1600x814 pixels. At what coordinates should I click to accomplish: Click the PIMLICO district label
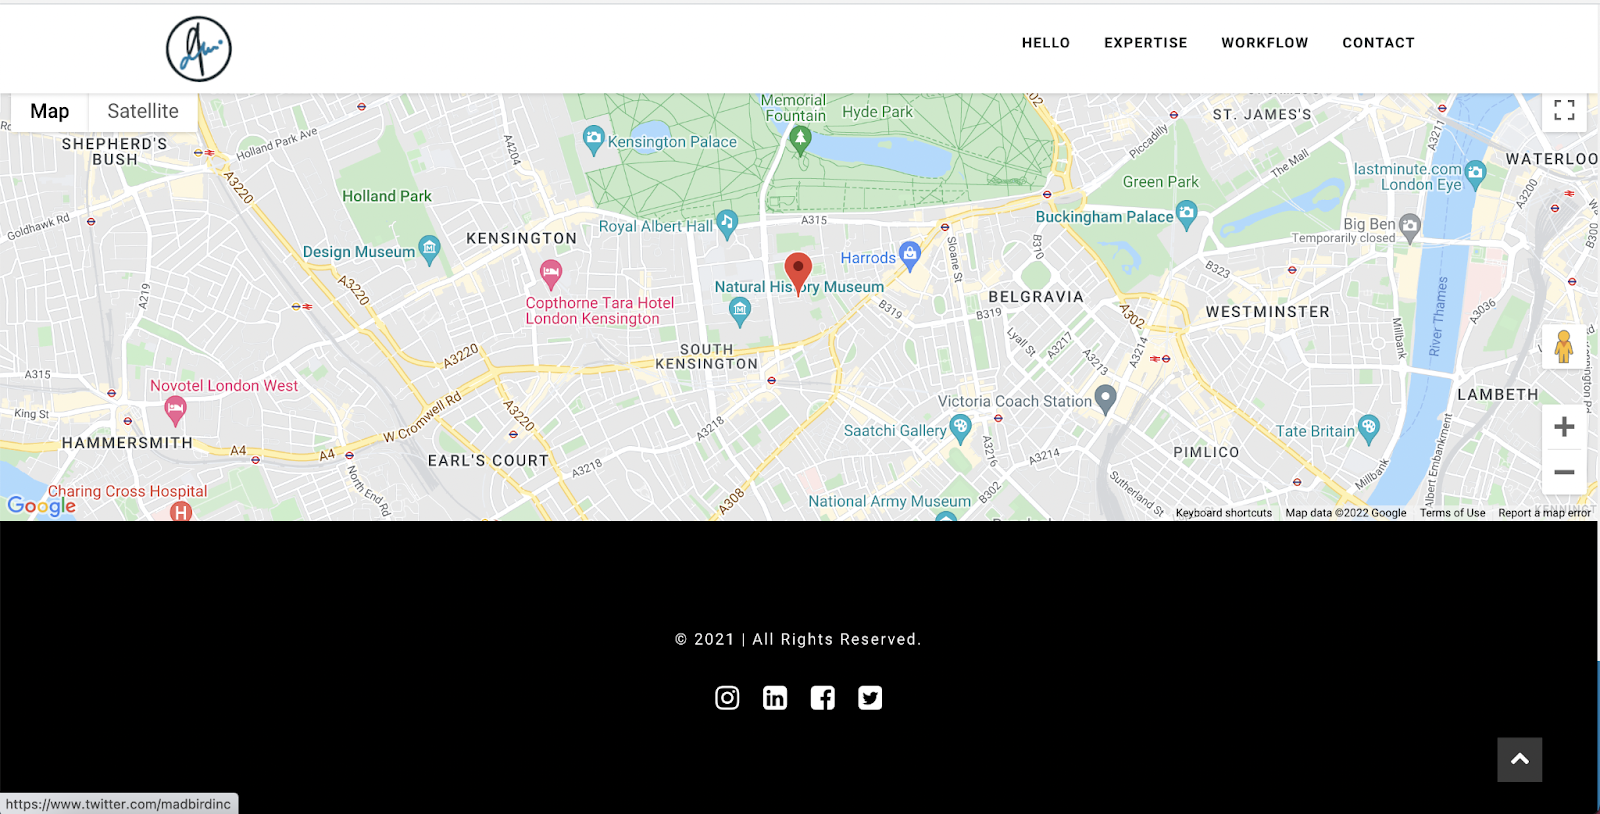(1207, 452)
